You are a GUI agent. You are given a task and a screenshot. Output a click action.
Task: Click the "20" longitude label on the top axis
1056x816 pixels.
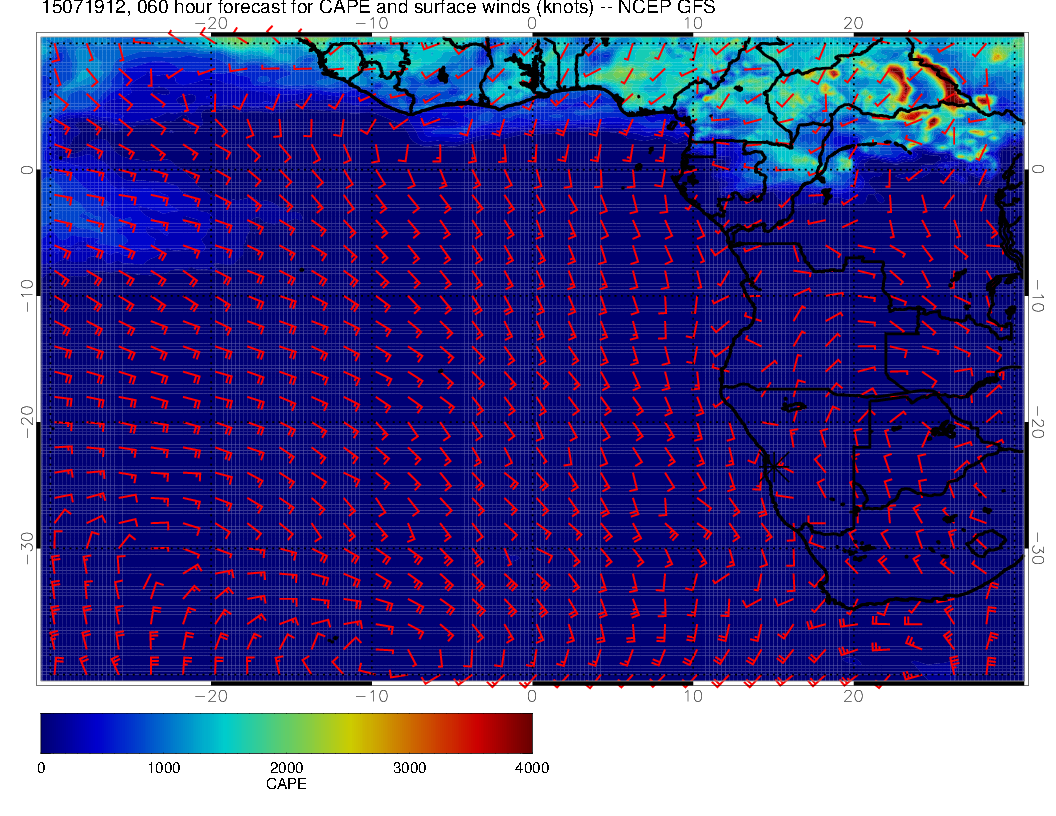pos(853,22)
